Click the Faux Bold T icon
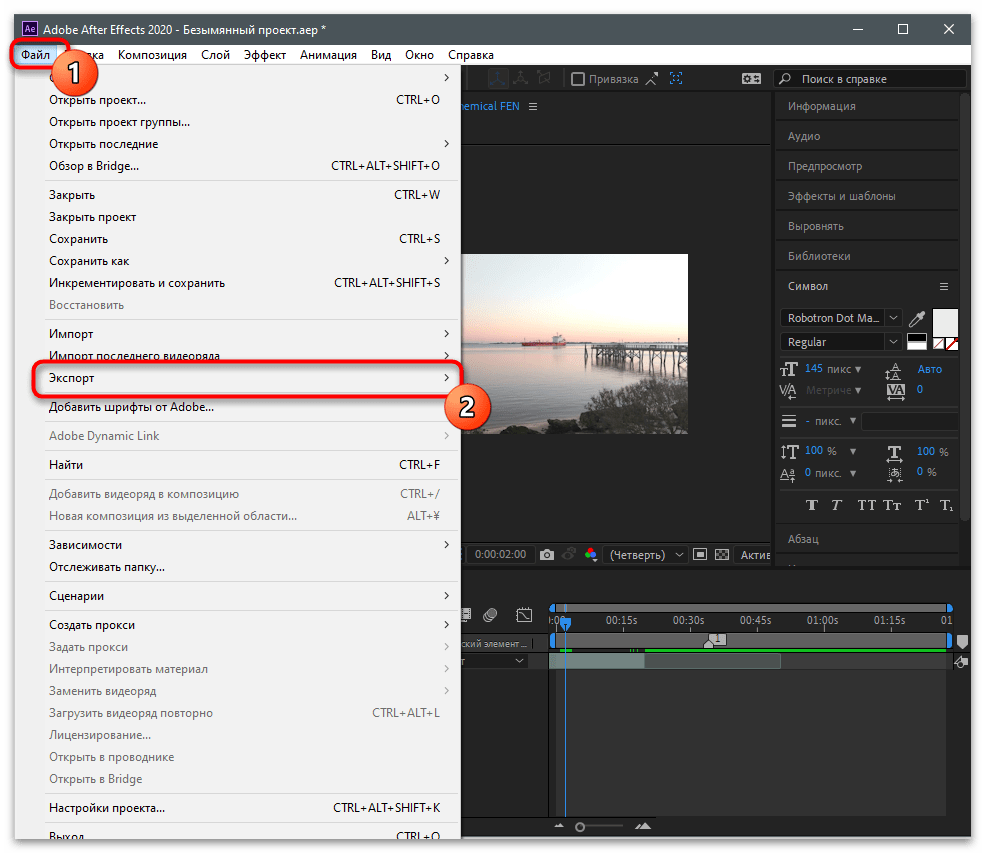985x853 pixels. click(812, 505)
